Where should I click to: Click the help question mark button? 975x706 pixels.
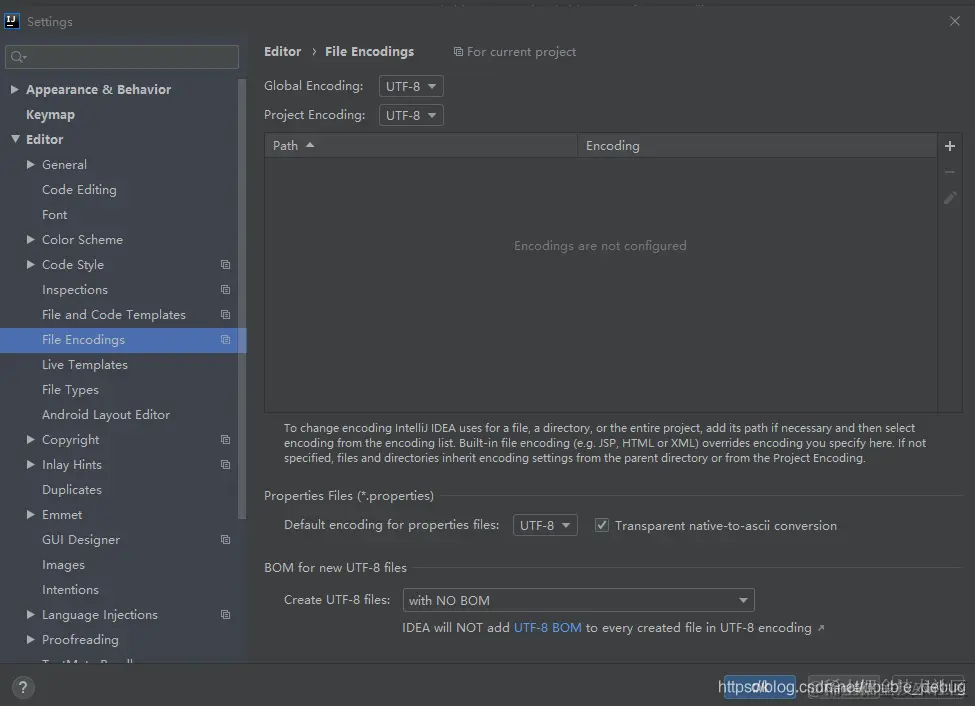(x=23, y=687)
